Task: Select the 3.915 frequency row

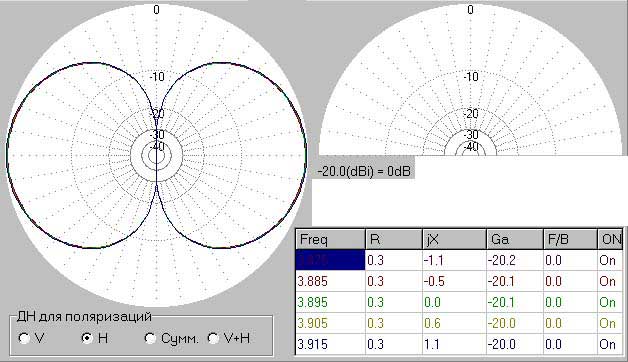Action: click(x=459, y=344)
